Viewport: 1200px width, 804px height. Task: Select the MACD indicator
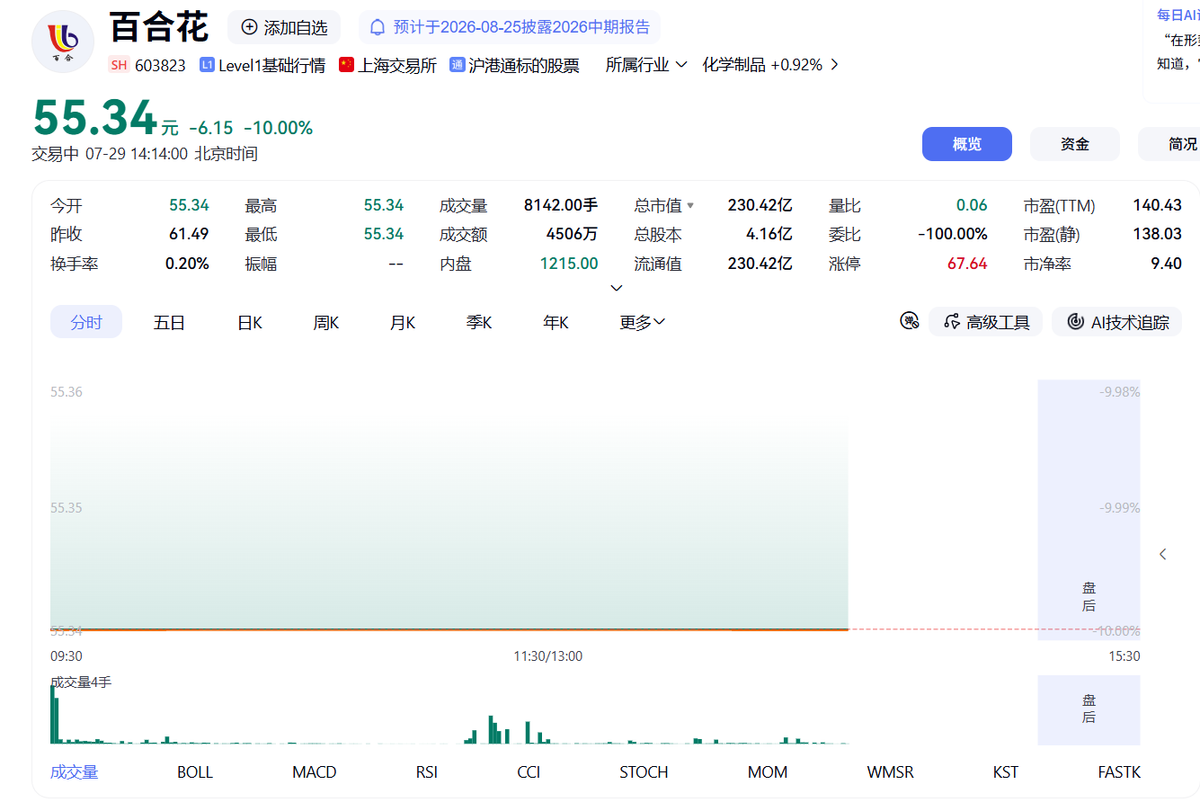pos(314,772)
